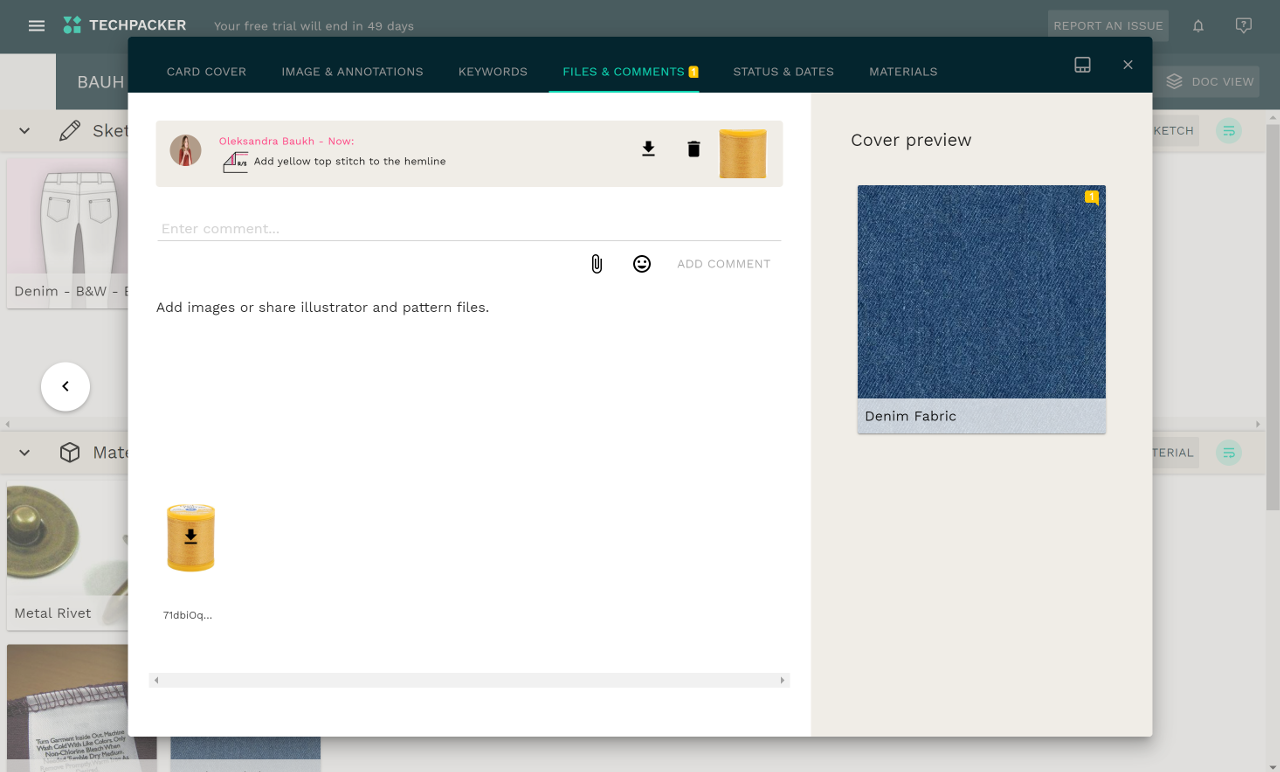The image size is (1280, 772).
Task: Open the Image & Annotations tab
Action: (x=352, y=72)
